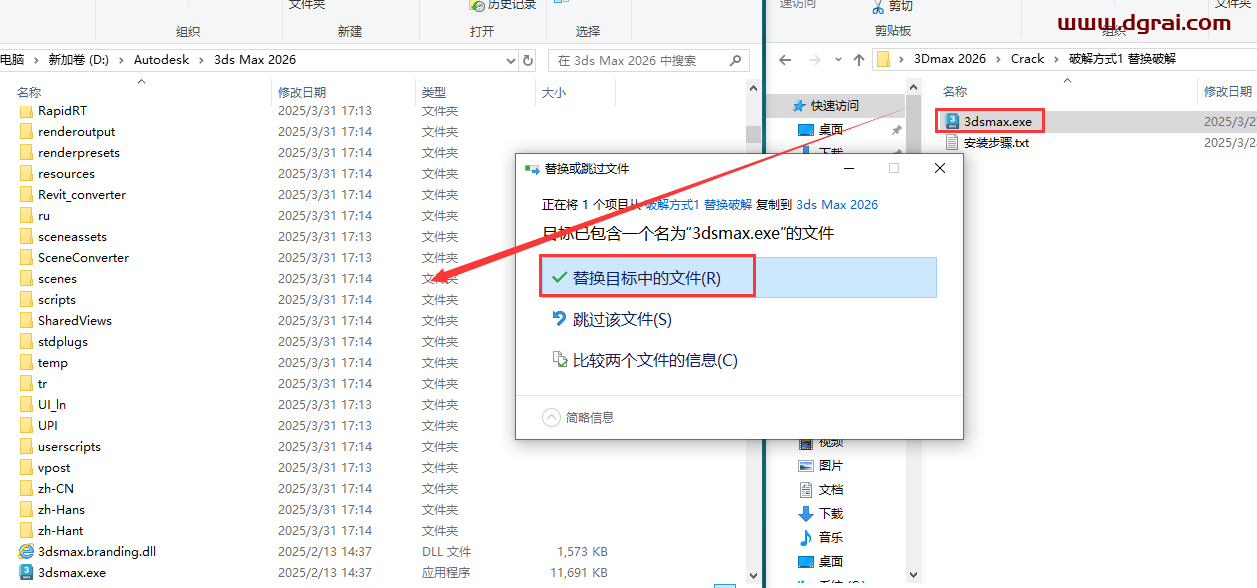Open 图片 in the navigation pane
The image size is (1257, 588).
(x=821, y=465)
